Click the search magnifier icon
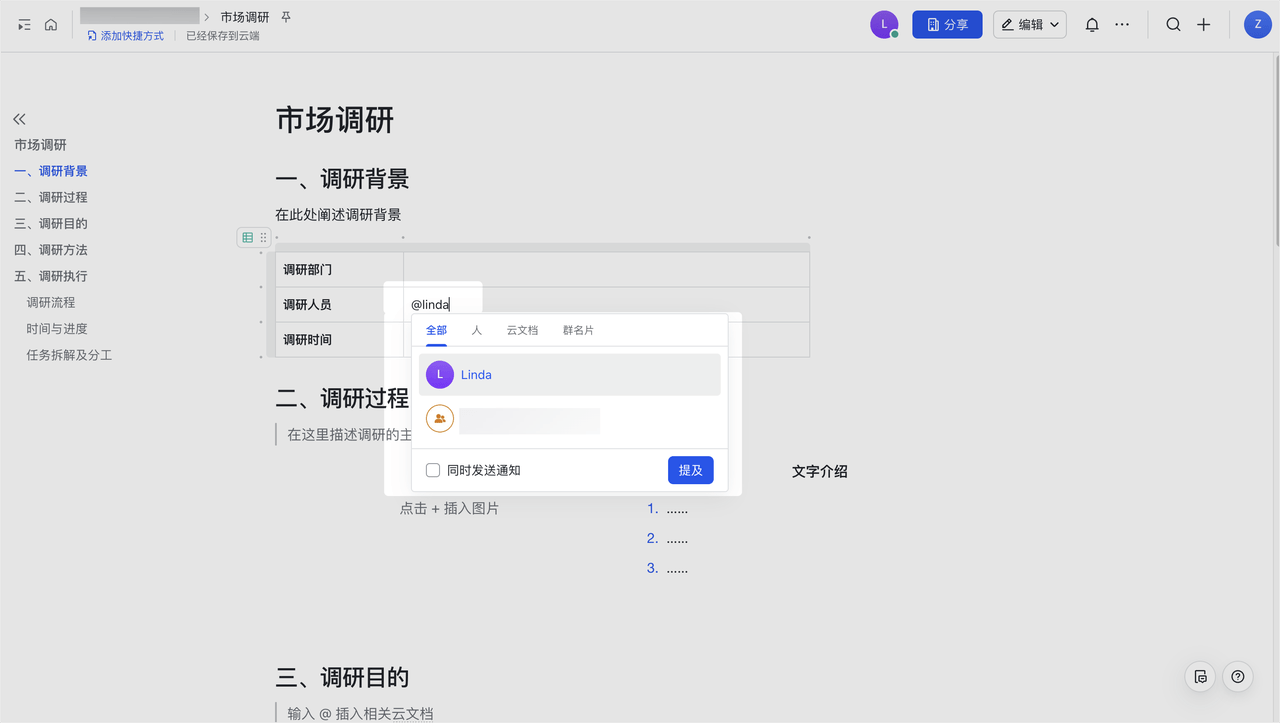Viewport: 1280px width, 723px height. coord(1173,25)
